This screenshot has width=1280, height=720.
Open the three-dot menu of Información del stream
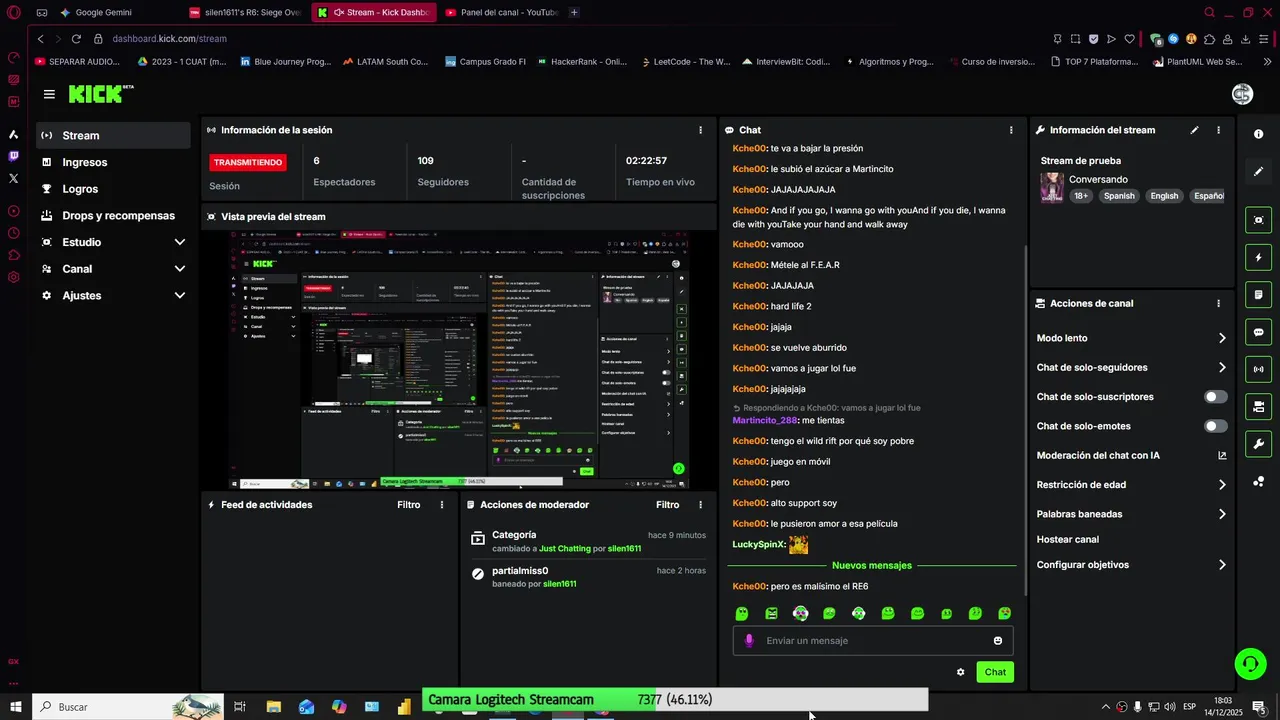1218,130
